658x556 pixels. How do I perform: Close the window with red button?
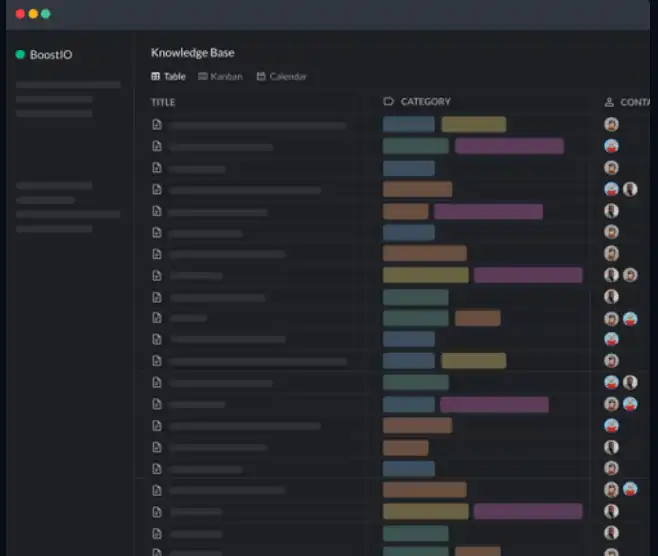click(x=20, y=14)
